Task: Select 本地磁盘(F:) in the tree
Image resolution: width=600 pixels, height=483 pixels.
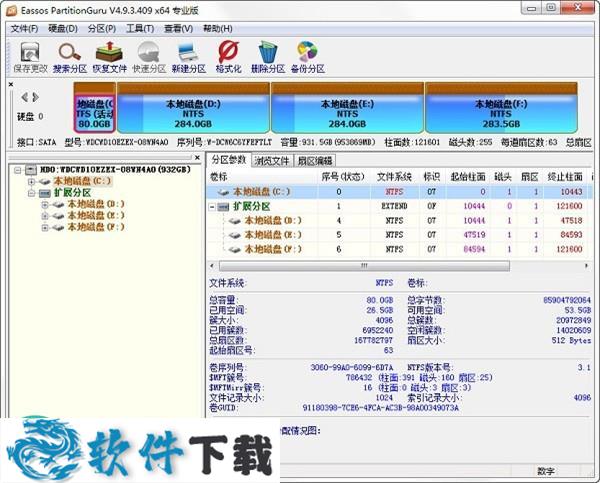Action: click(96, 227)
